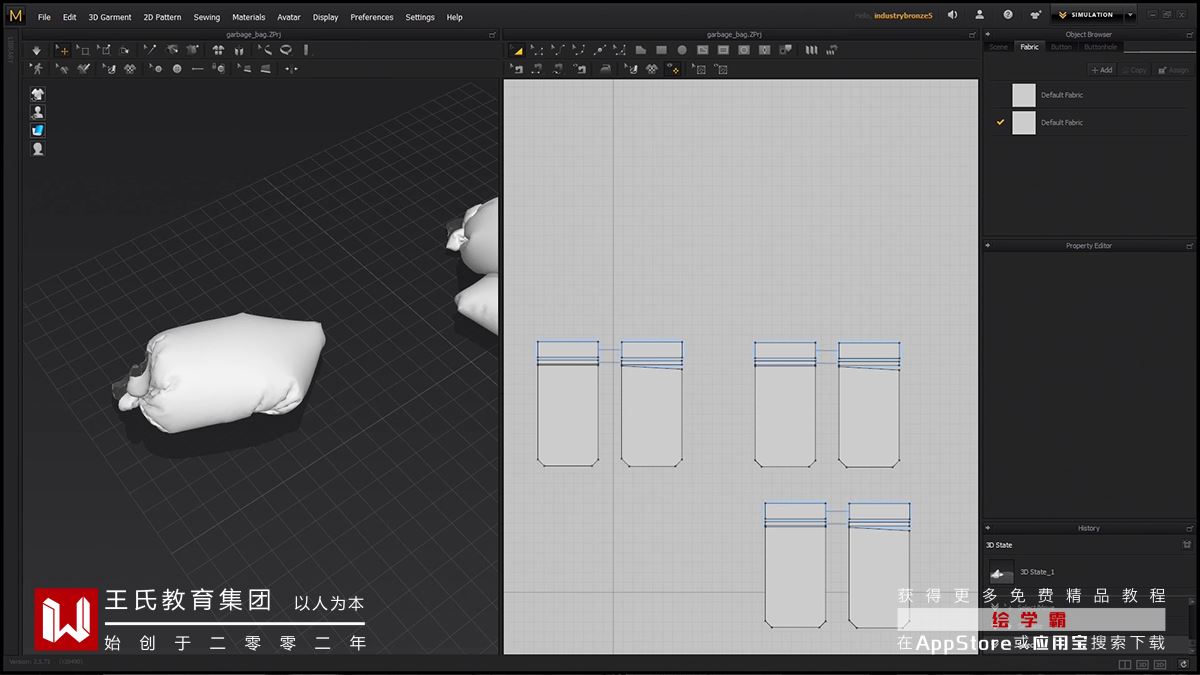Select the 3D State_1 history thumbnail
This screenshot has height=675, width=1200.
[x=1001, y=572]
